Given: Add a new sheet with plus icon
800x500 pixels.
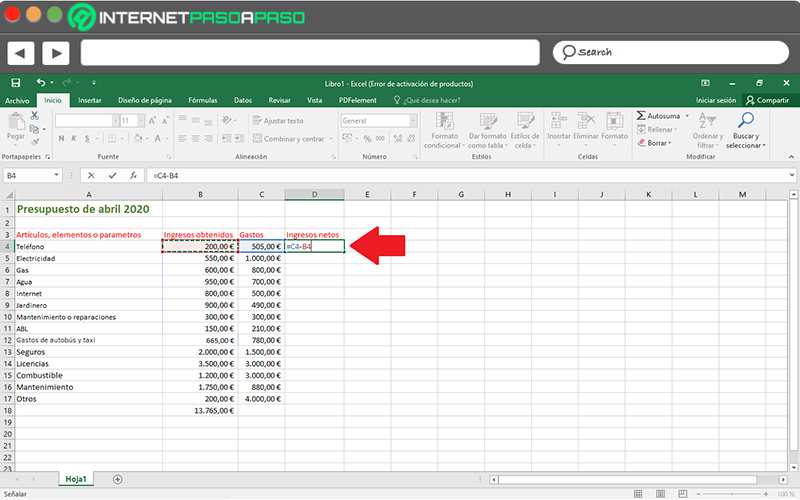Looking at the screenshot, I should (x=117, y=479).
